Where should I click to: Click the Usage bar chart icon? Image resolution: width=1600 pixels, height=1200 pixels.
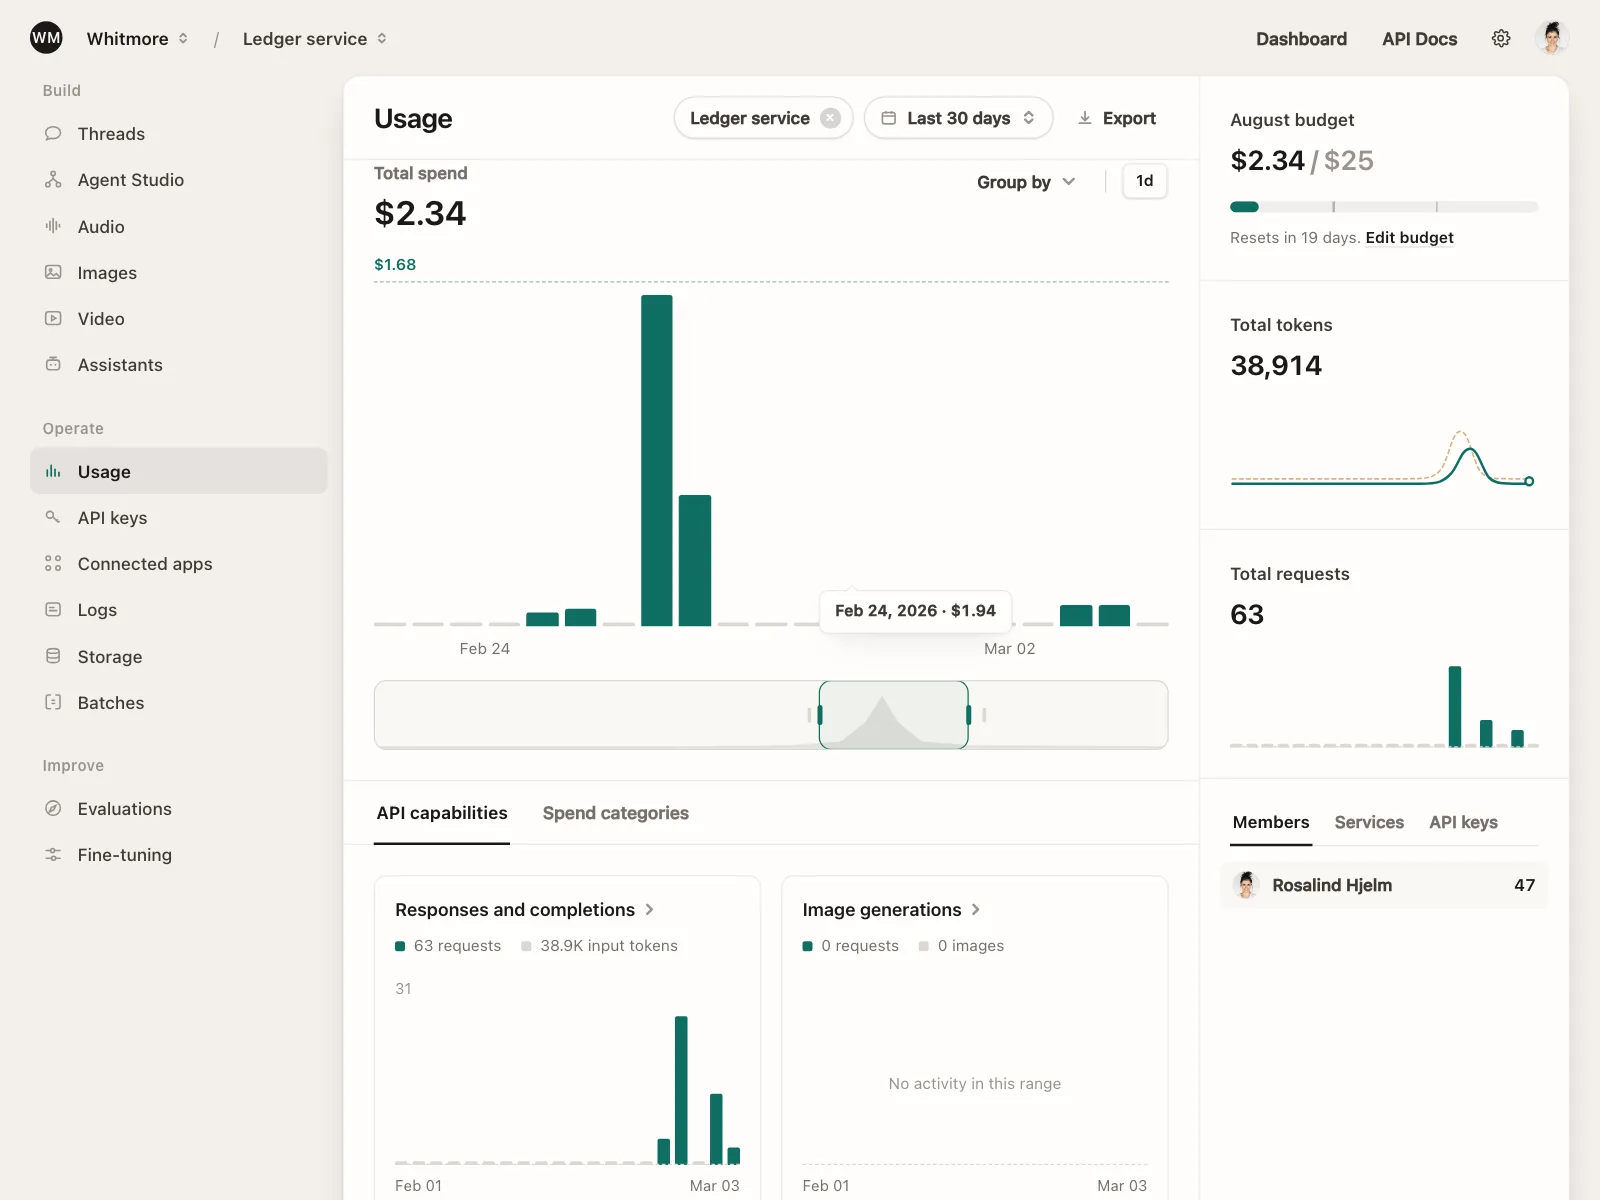click(53, 472)
